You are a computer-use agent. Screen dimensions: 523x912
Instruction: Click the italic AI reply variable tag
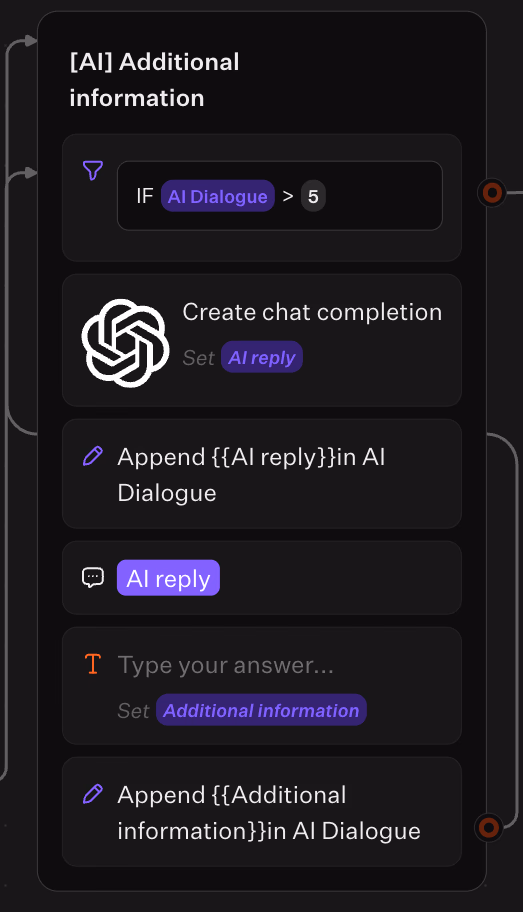pyautogui.click(x=262, y=357)
